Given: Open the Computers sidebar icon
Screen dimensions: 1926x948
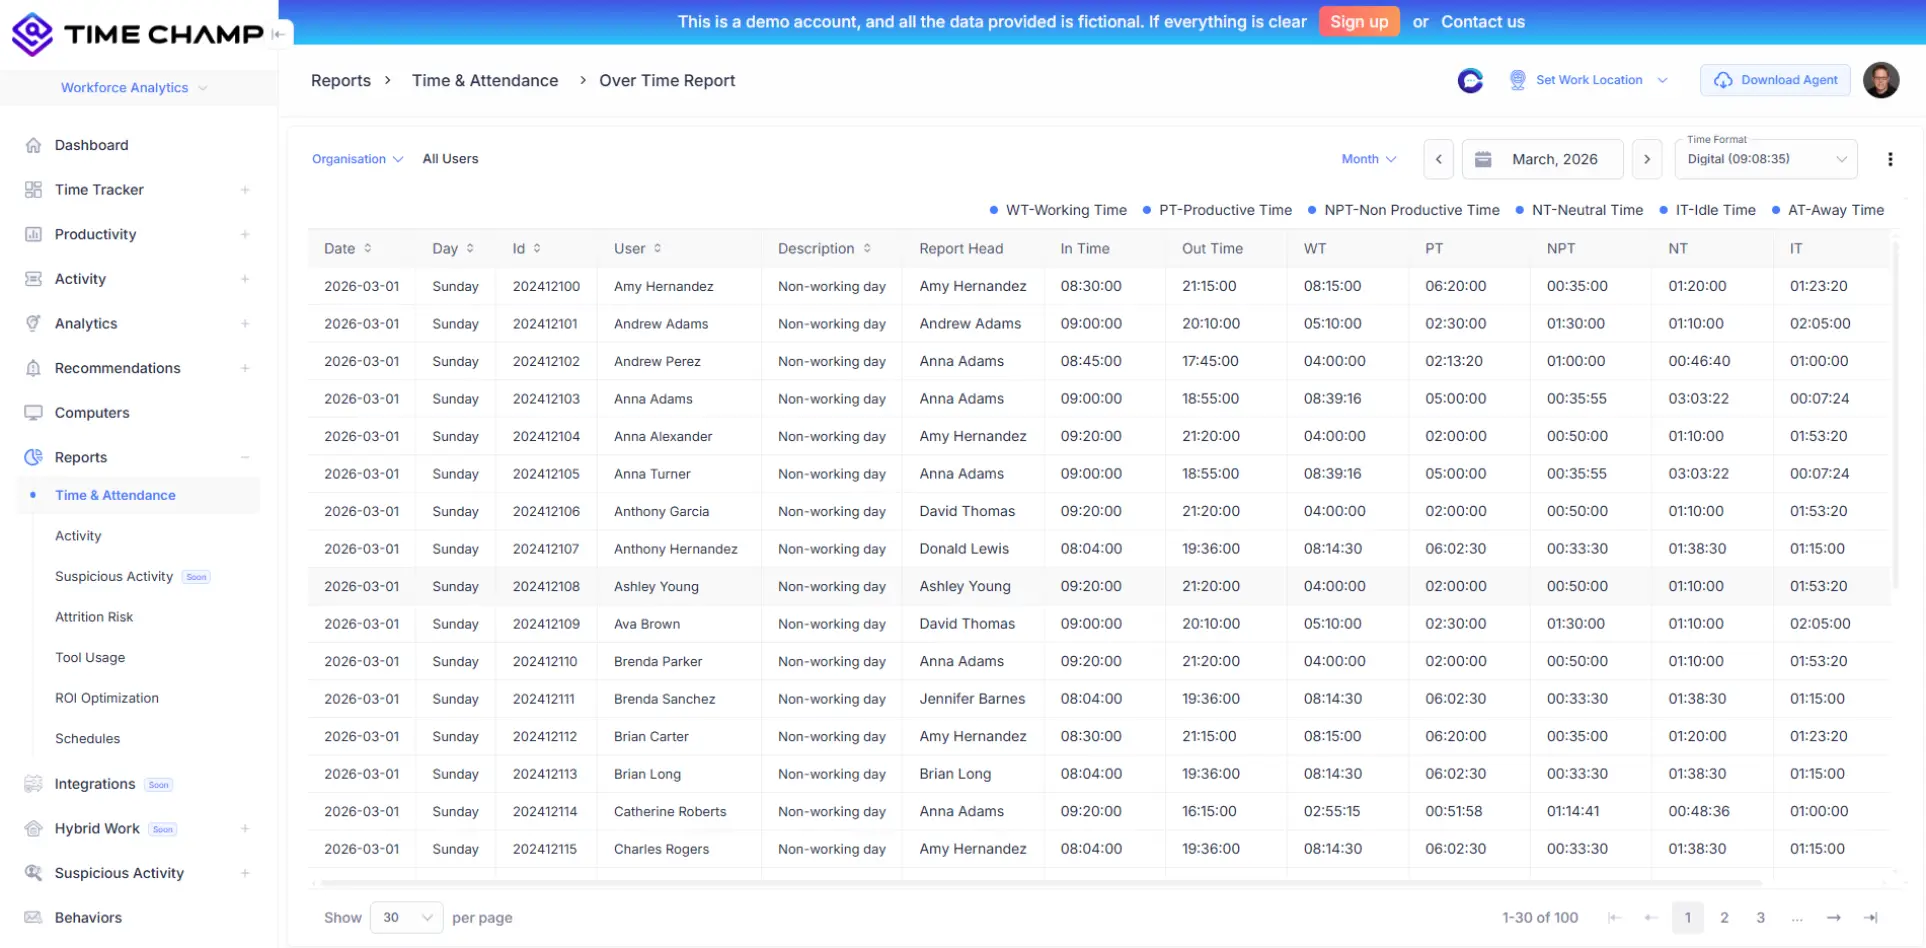Looking at the screenshot, I should pyautogui.click(x=34, y=412).
